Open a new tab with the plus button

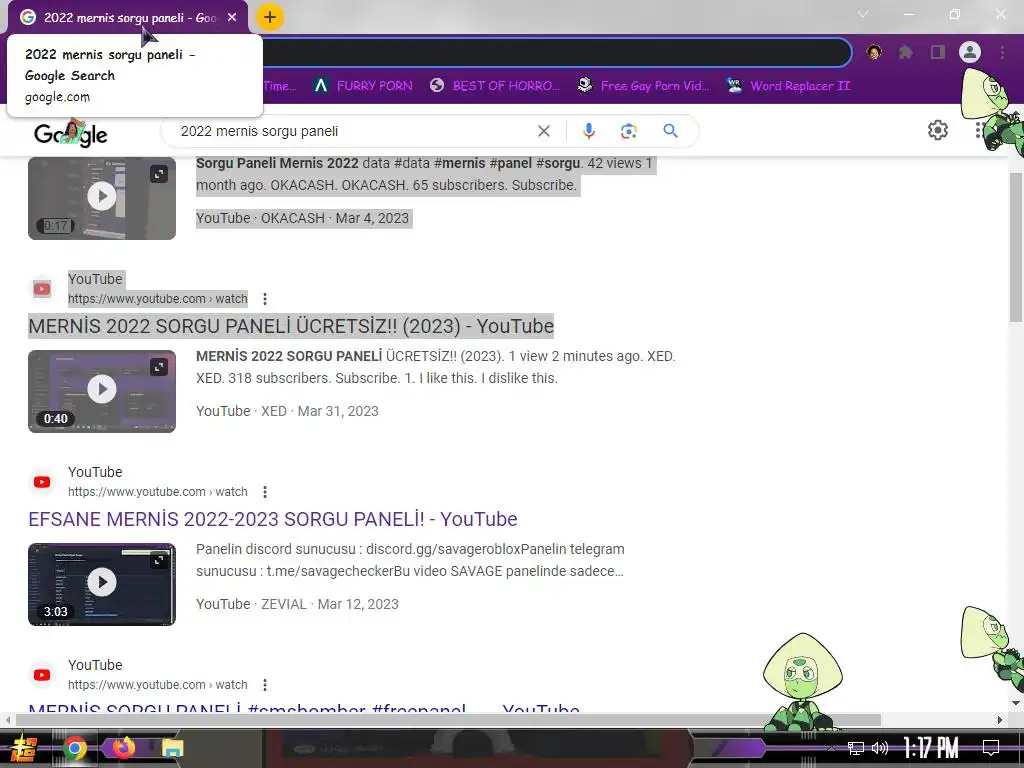(x=270, y=18)
